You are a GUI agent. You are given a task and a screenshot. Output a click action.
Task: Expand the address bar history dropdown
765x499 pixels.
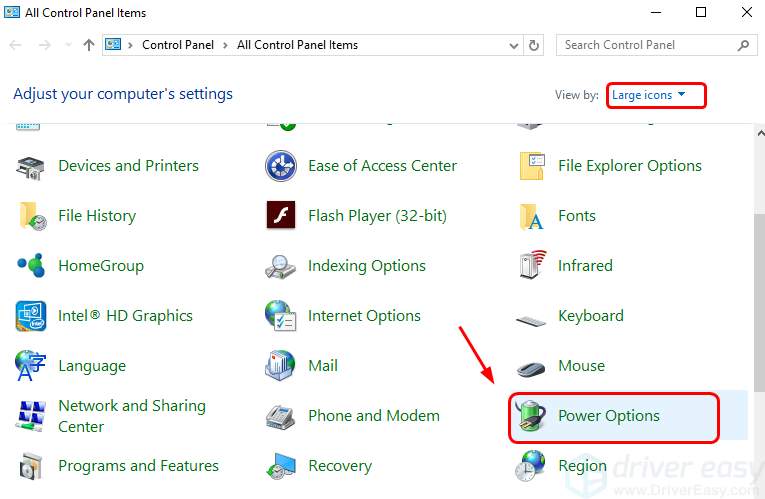[x=513, y=46]
